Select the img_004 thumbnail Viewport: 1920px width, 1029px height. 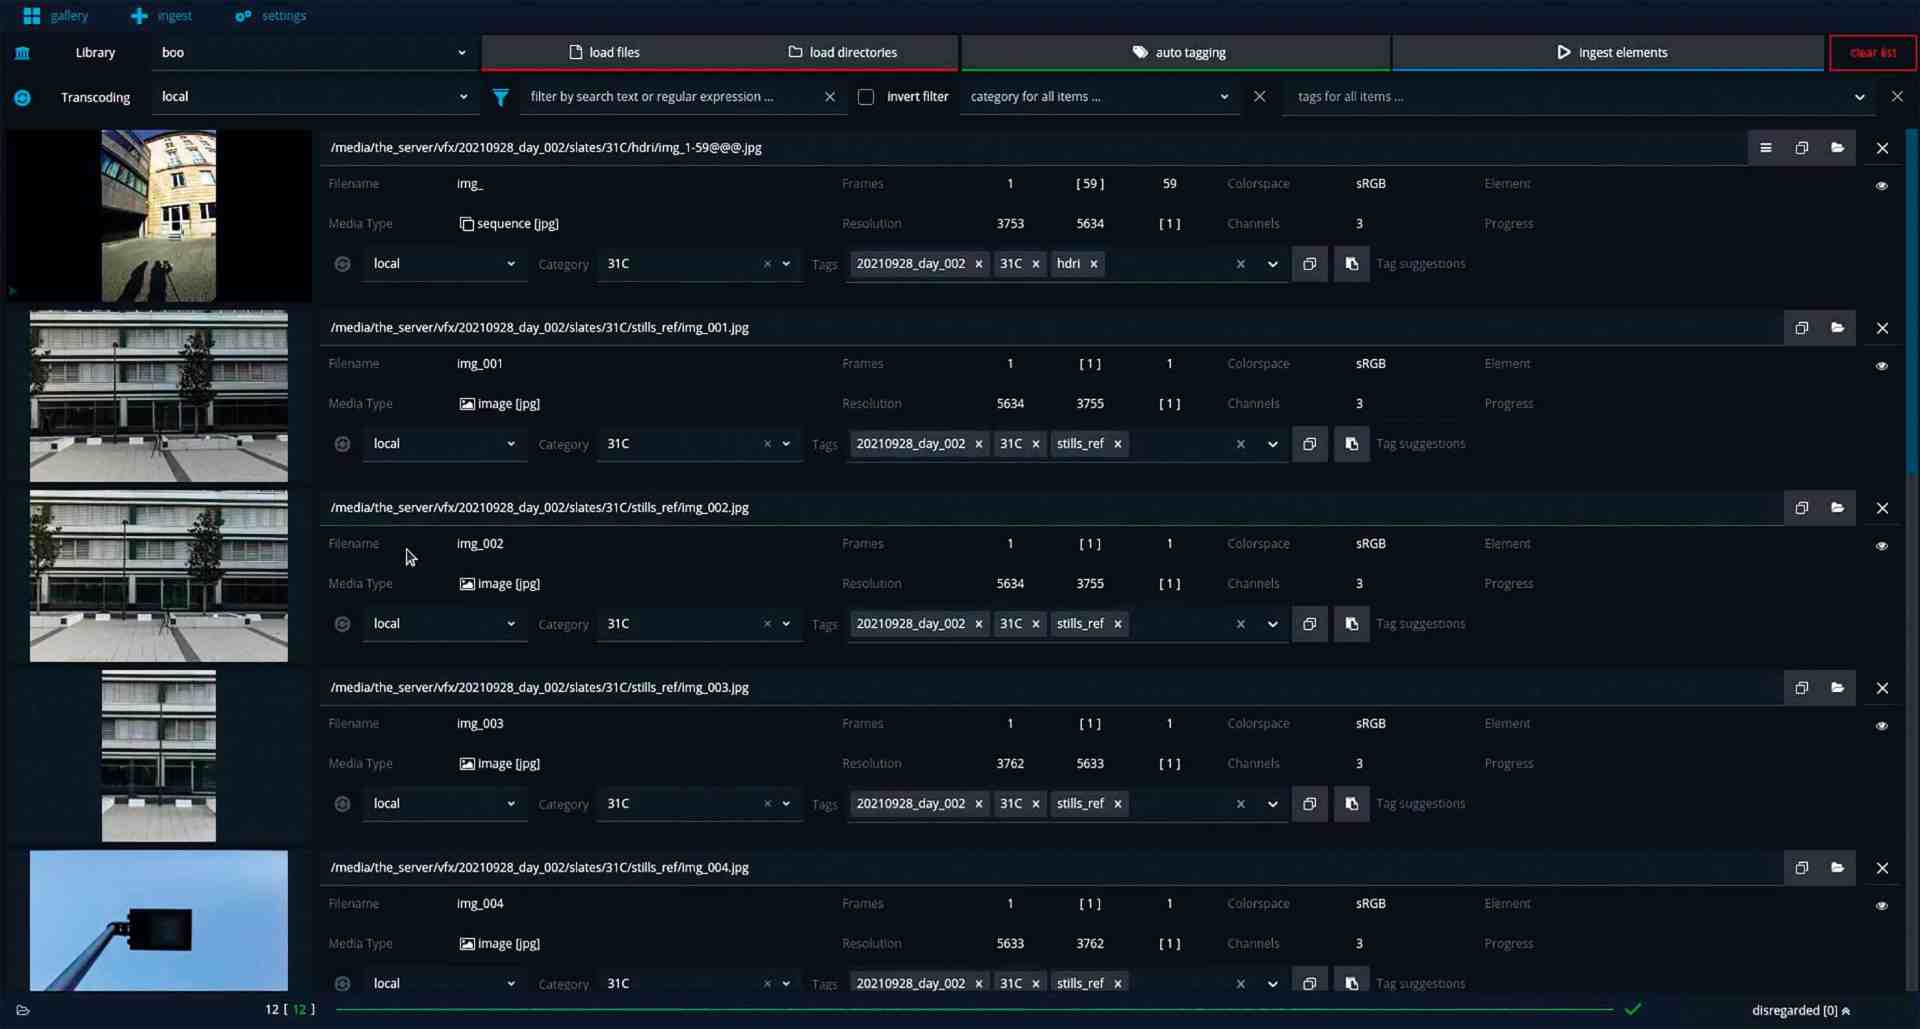click(x=157, y=920)
